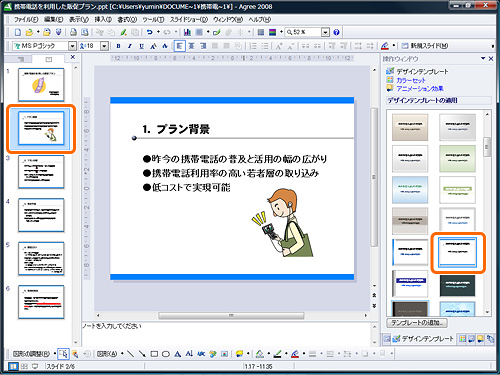The height and width of the screenshot is (375, 500).
Task: Open the blue help question mark
Action: (x=336, y=32)
